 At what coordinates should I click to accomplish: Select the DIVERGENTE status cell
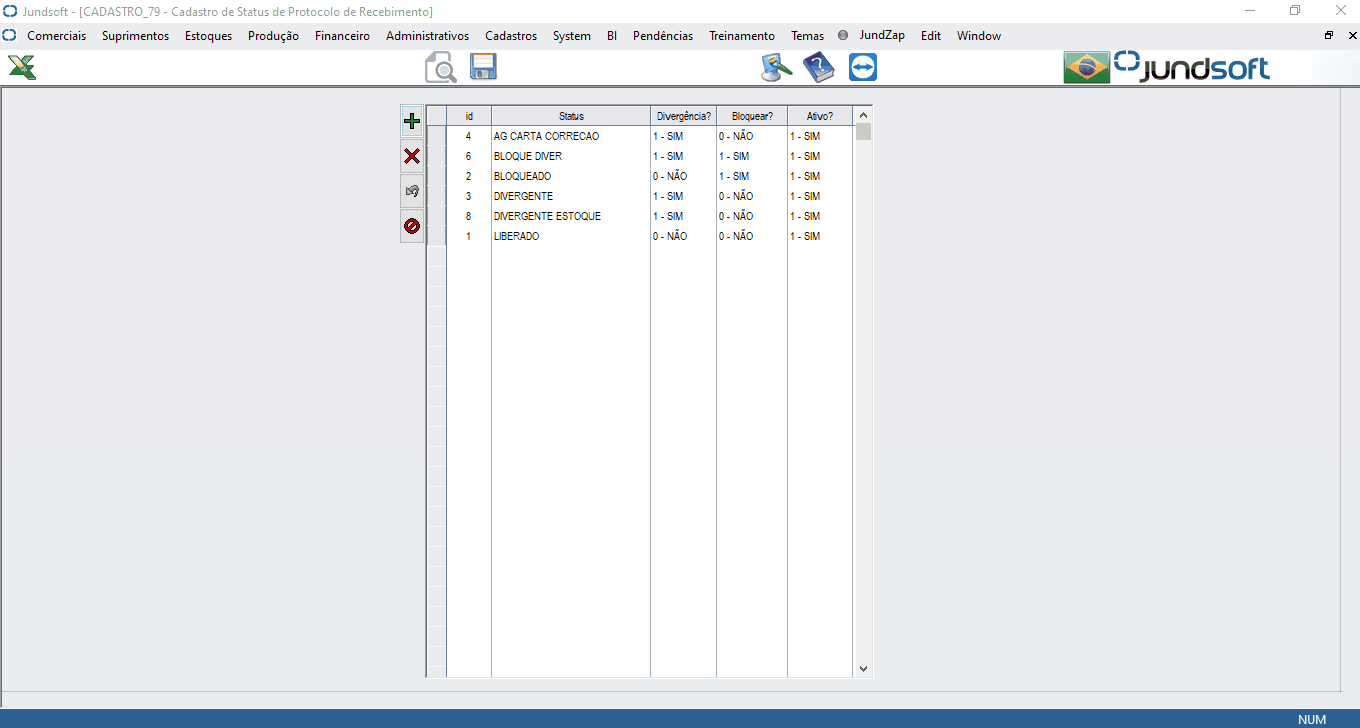pyautogui.click(x=571, y=196)
